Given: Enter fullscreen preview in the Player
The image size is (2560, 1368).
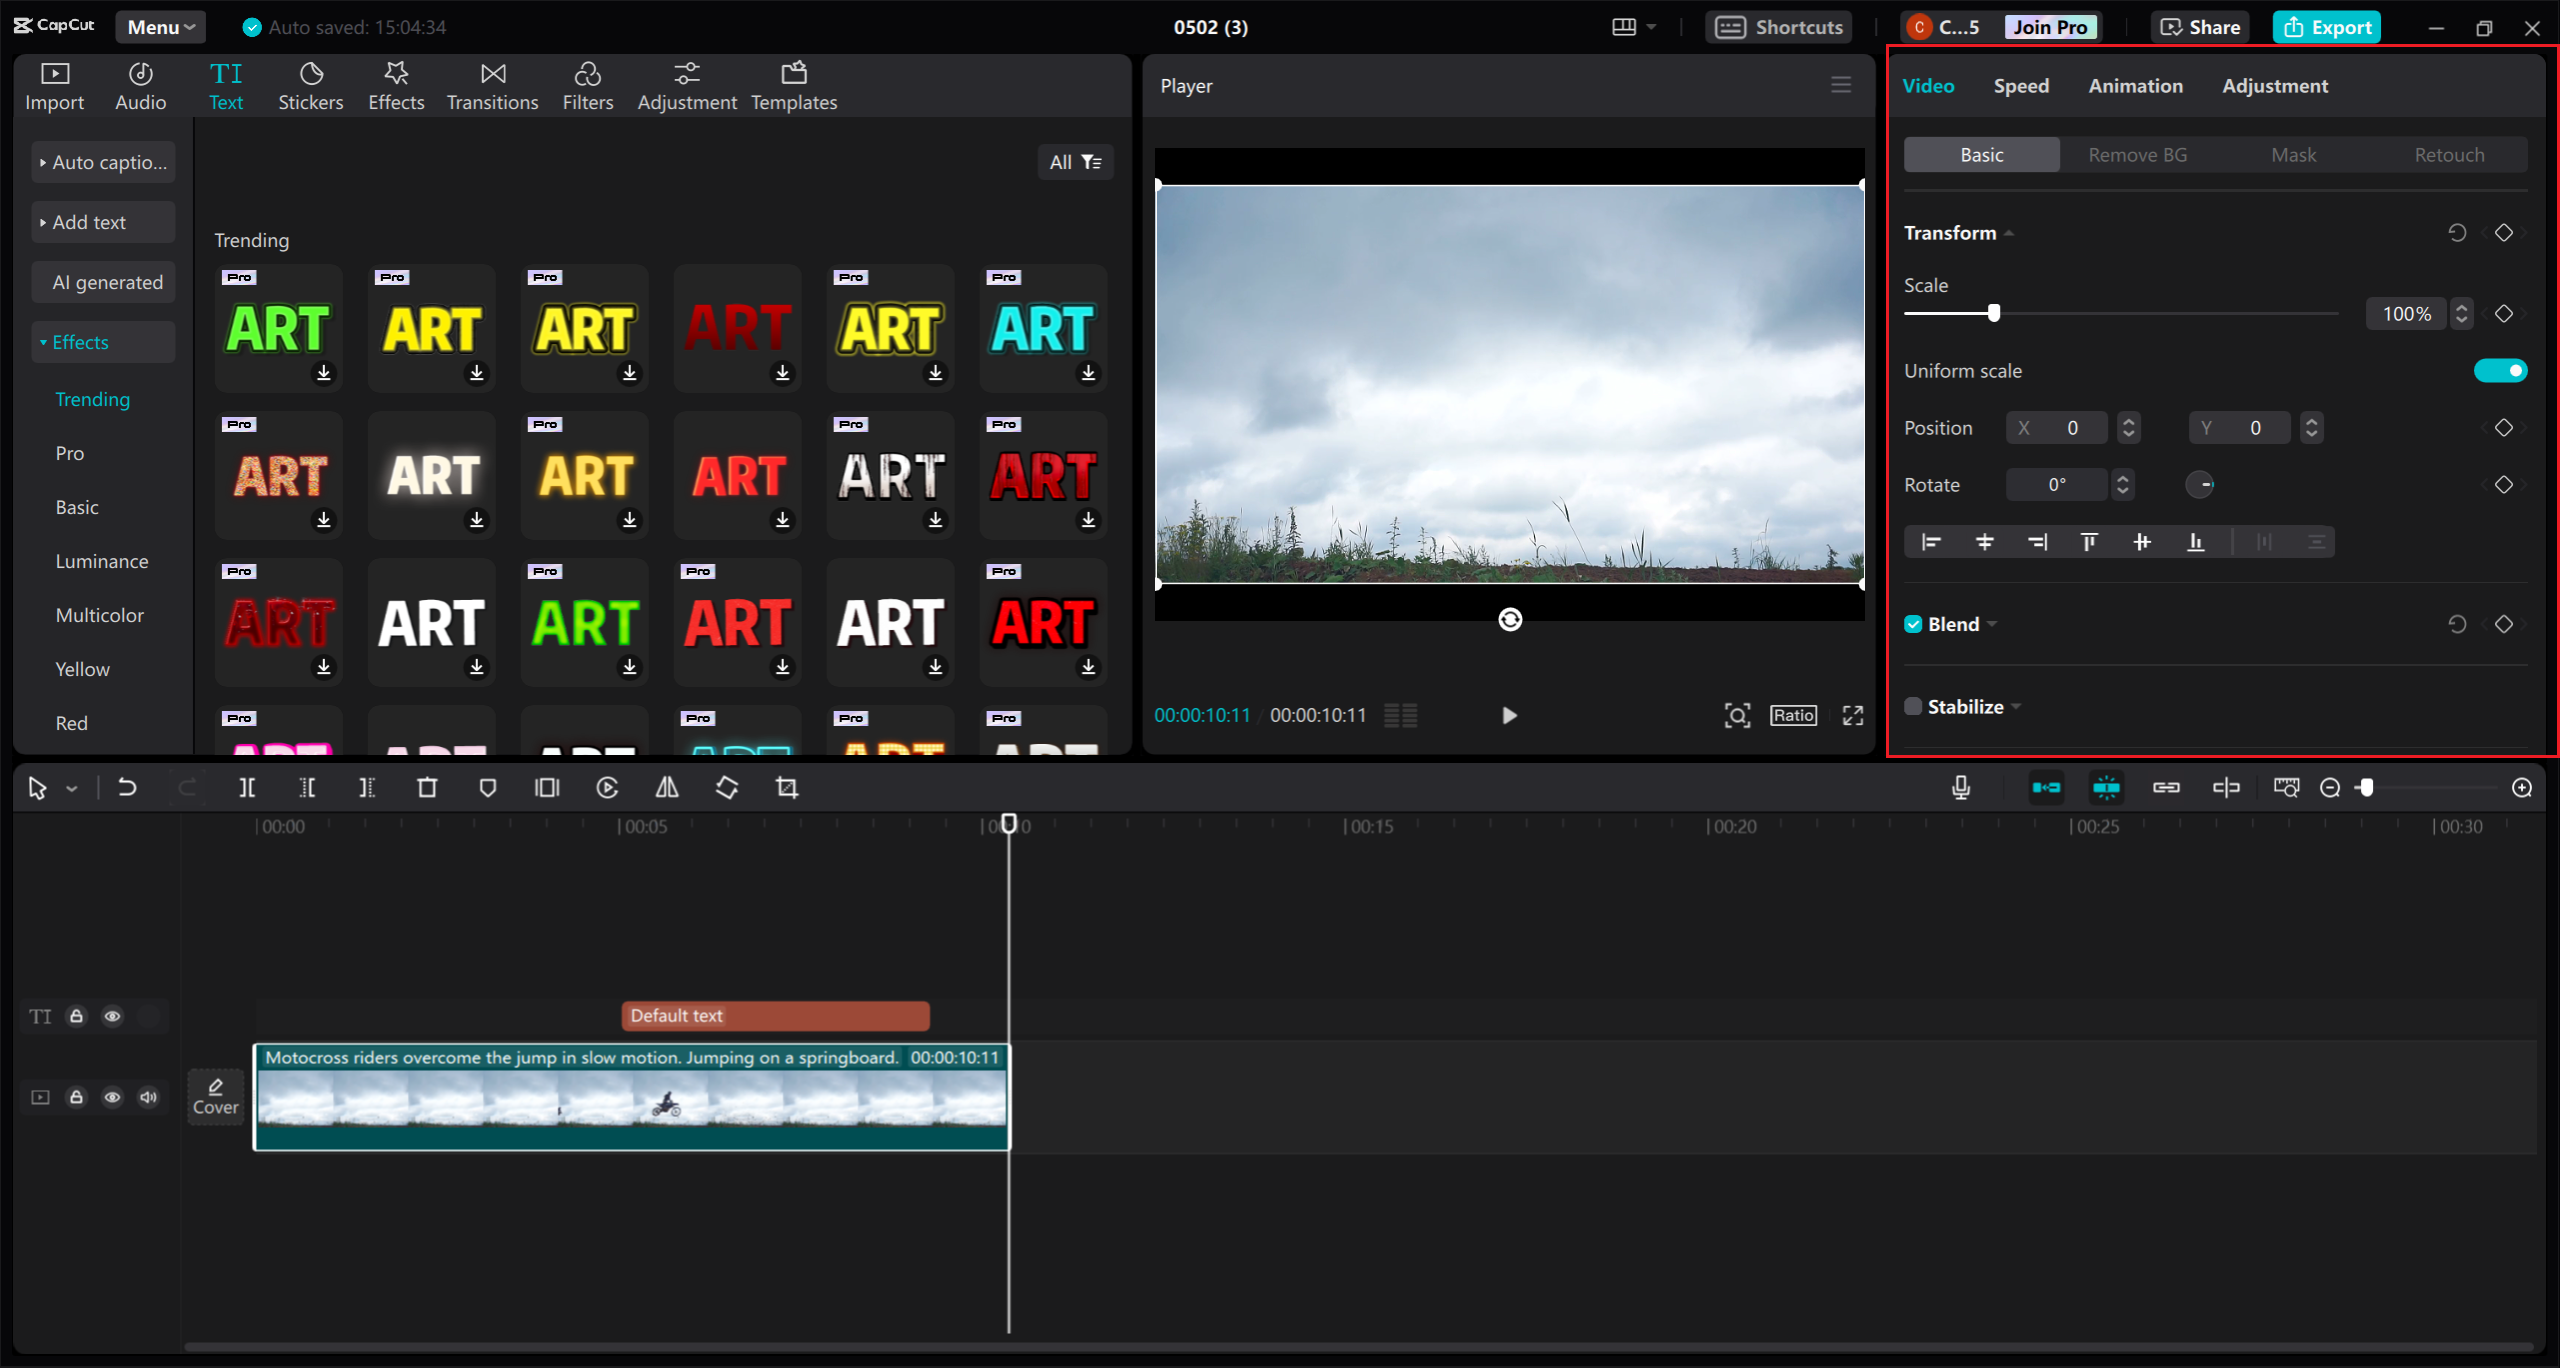Looking at the screenshot, I should click(x=1851, y=715).
